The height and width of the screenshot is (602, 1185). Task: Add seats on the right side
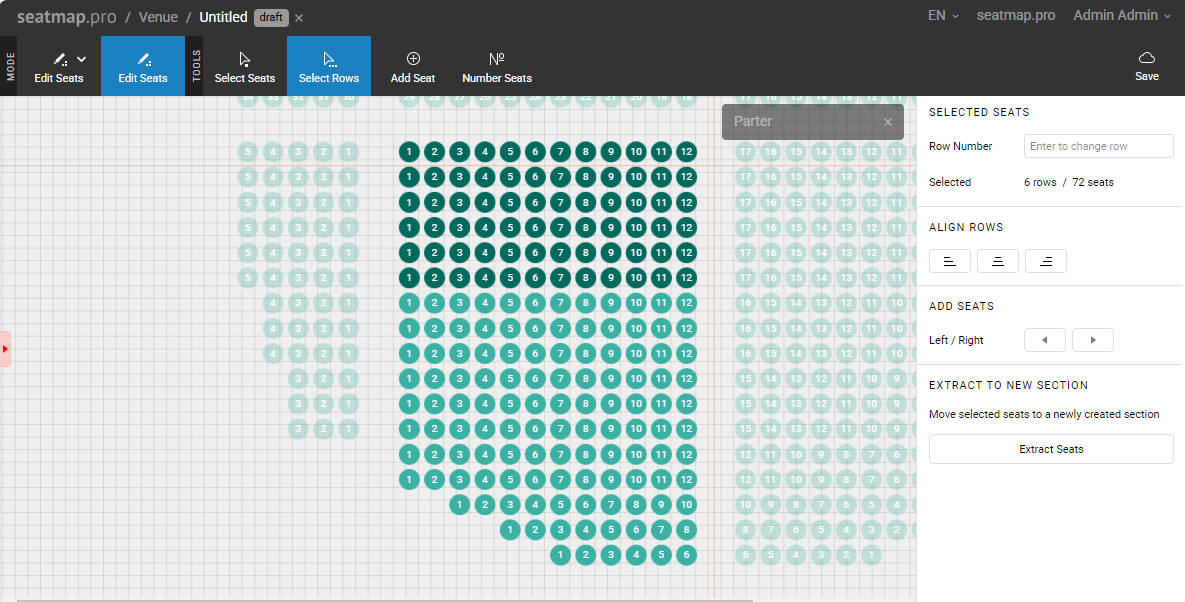(1093, 340)
